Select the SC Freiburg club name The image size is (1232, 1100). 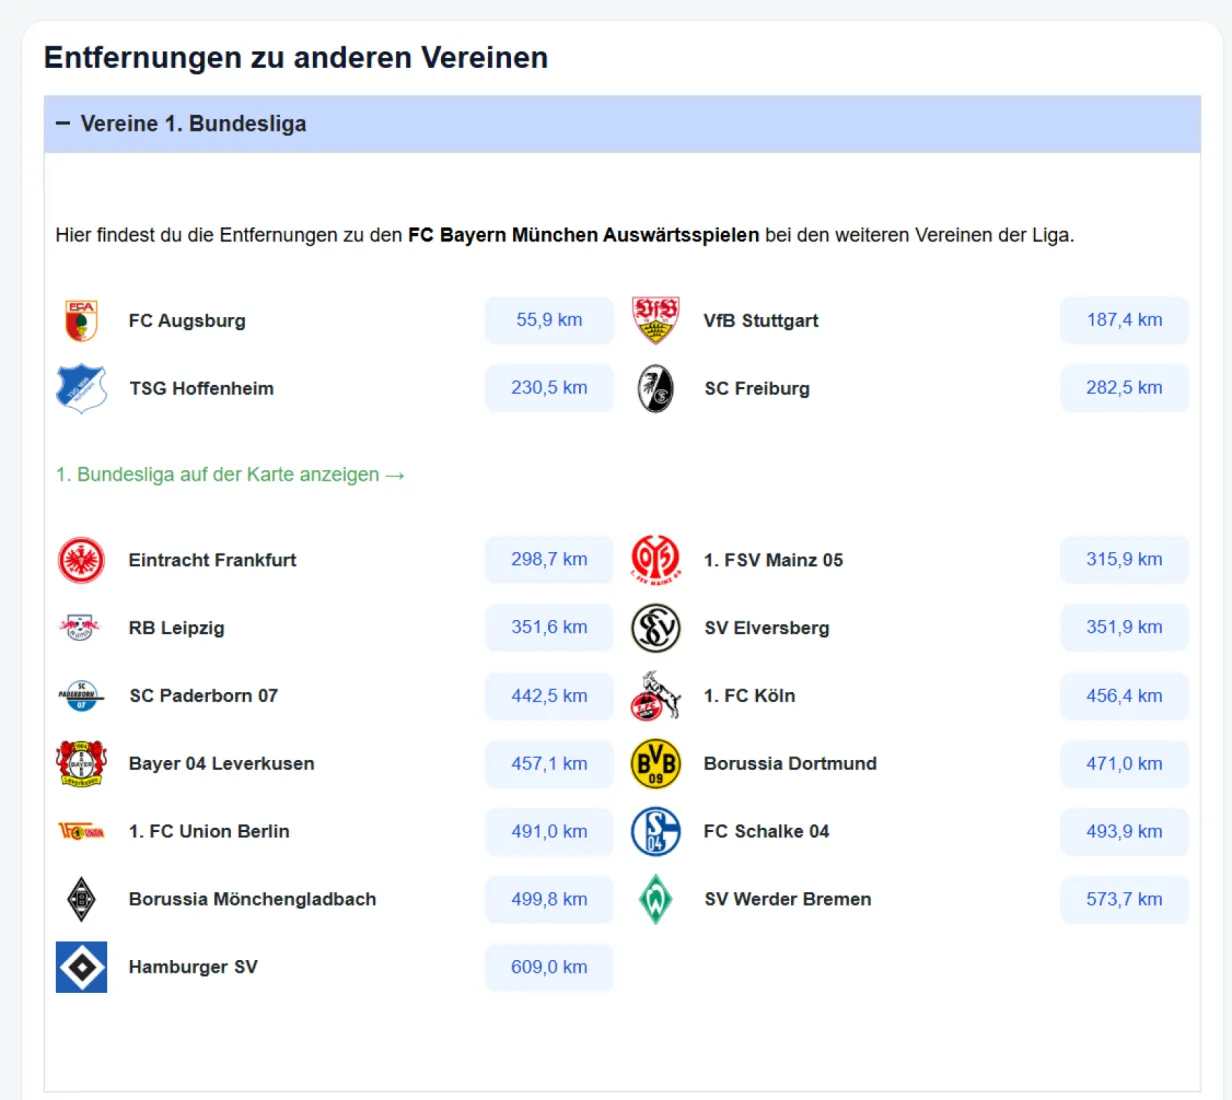[x=757, y=389]
